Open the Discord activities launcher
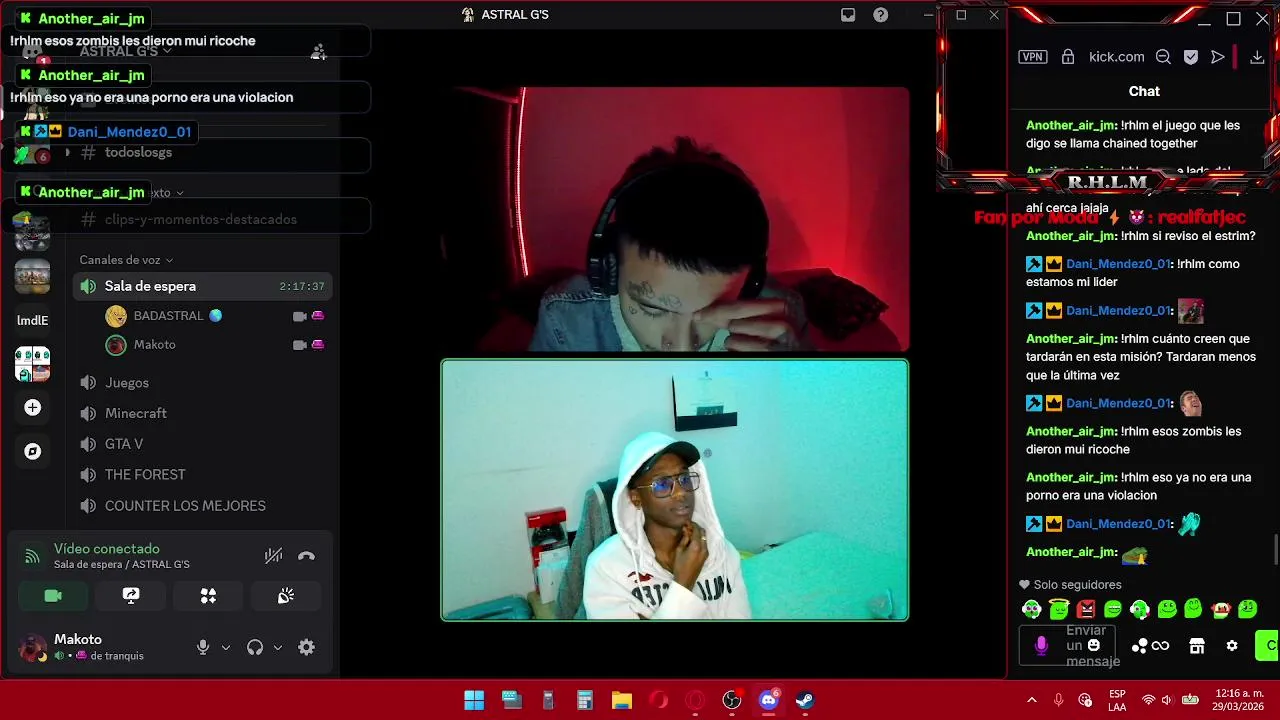This screenshot has width=1280, height=720. point(208,596)
